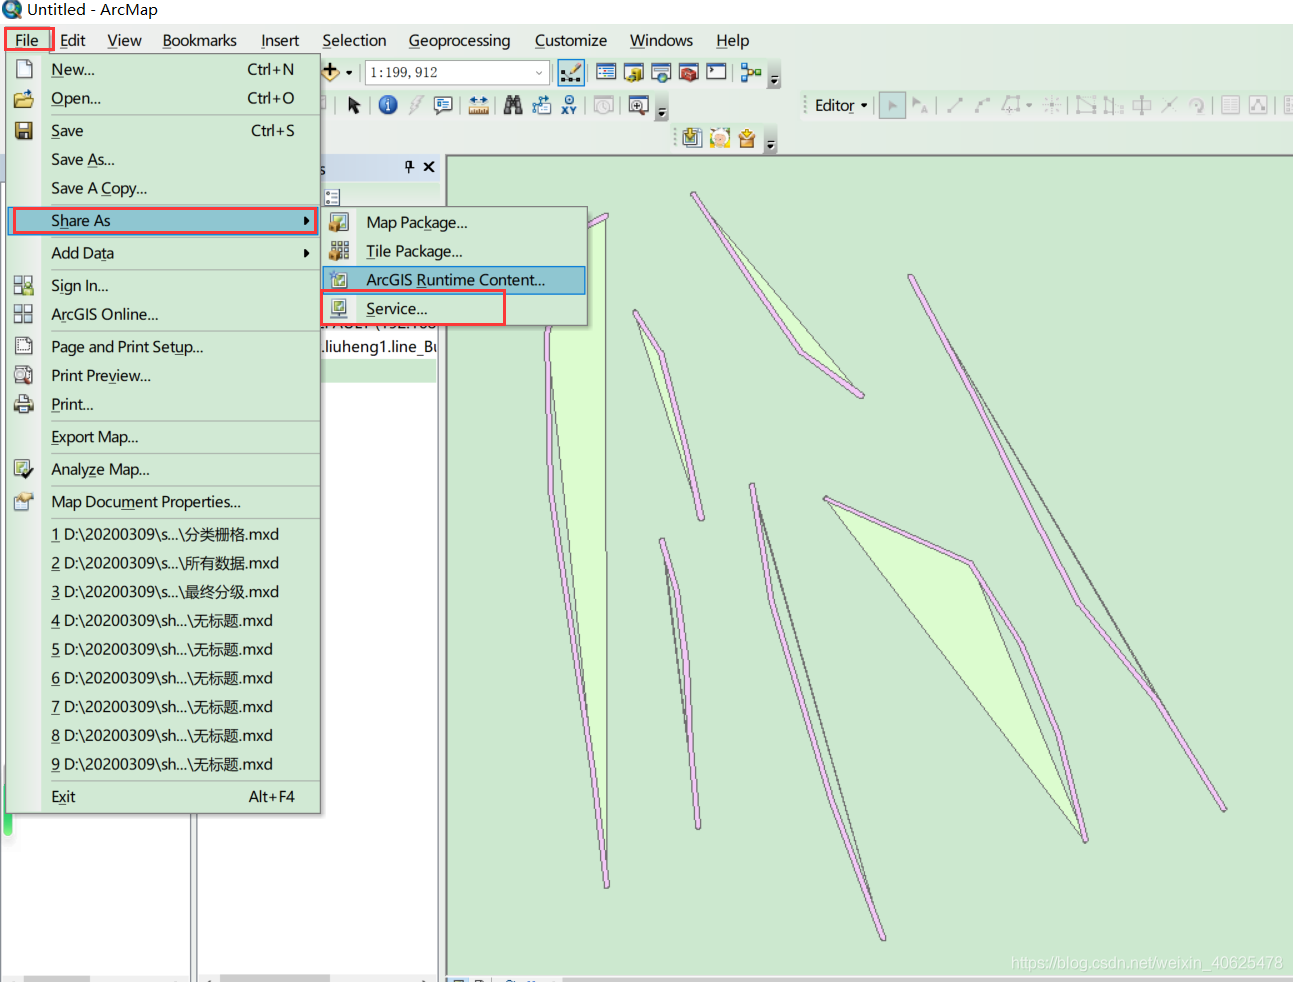Open recent file 1 分类栅格.mxd
Screen dimensions: 1293x982
[x=163, y=535]
